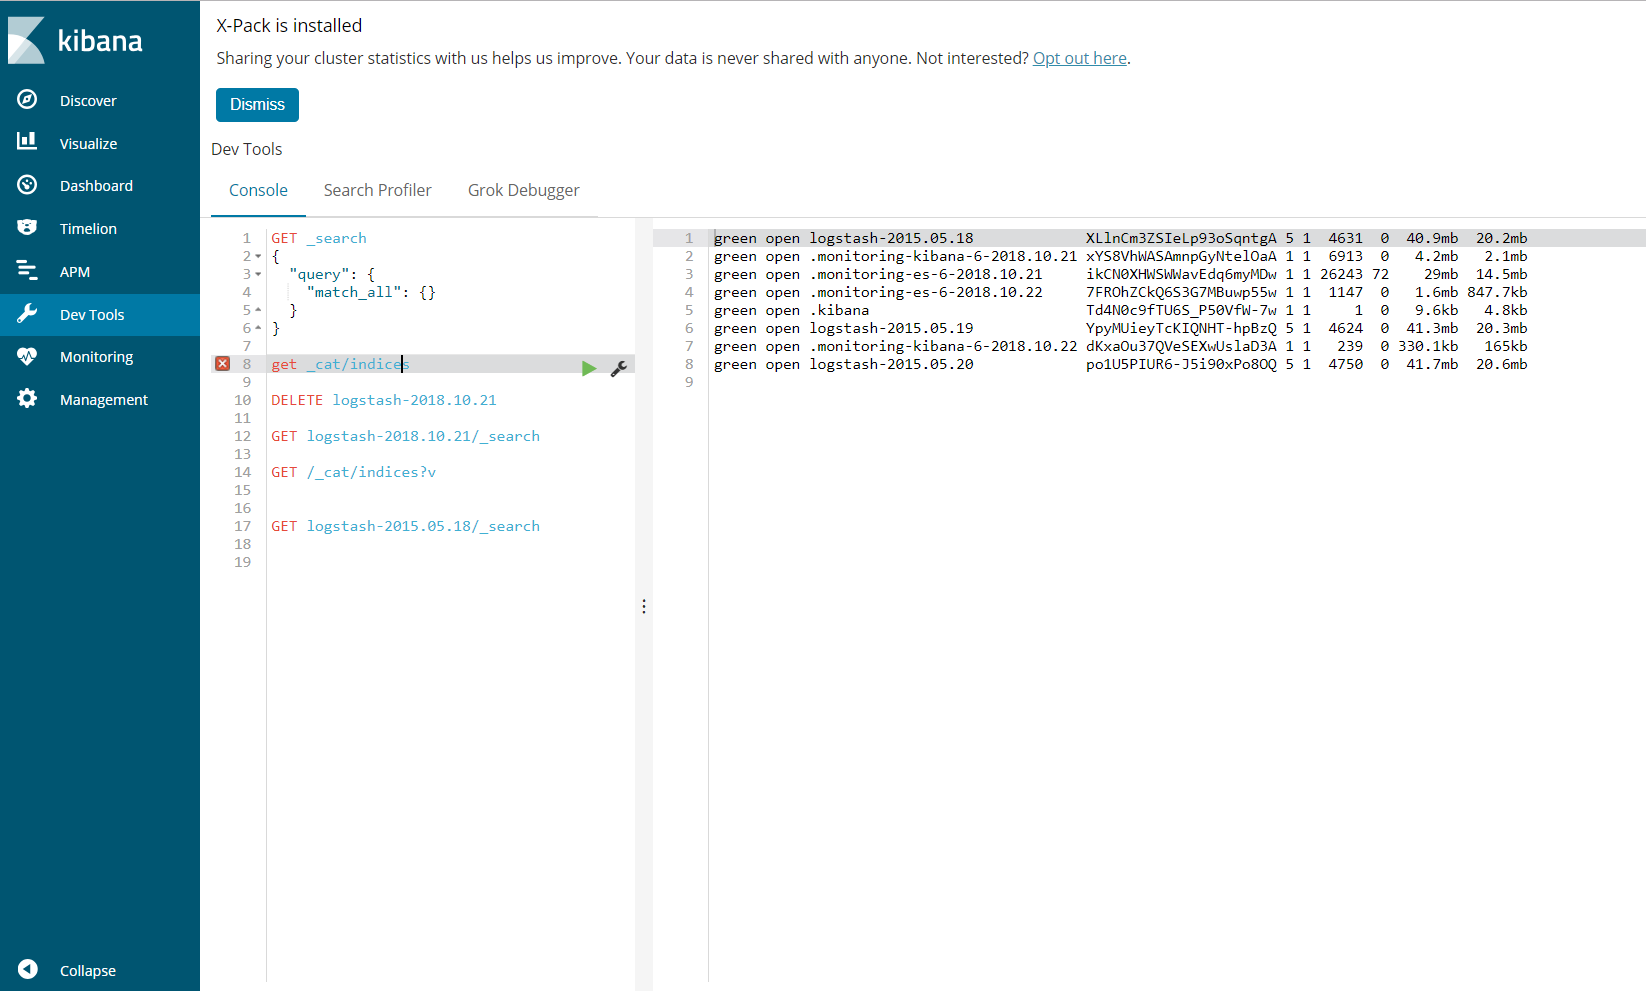Click the 'match_all' query line
The height and width of the screenshot is (991, 1646).
[371, 292]
